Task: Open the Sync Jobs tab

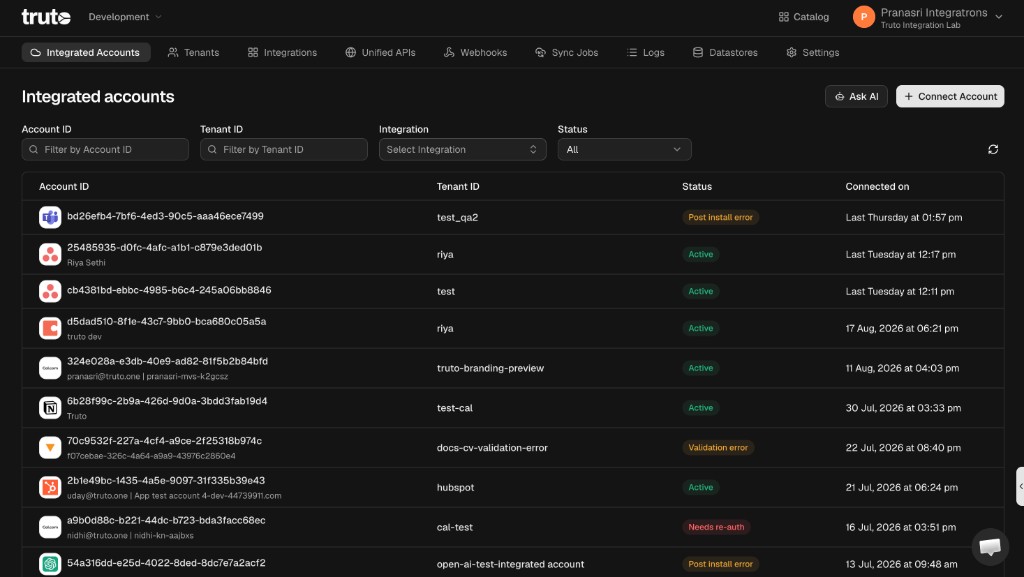Action: [x=566, y=52]
